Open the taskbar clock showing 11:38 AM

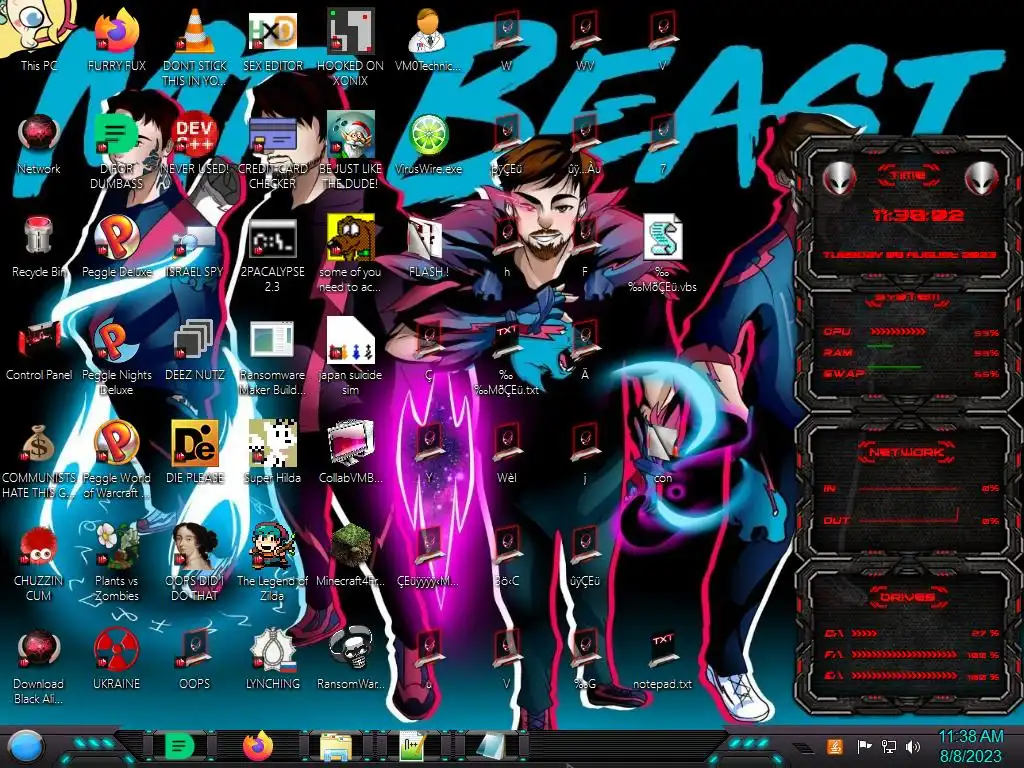point(970,746)
